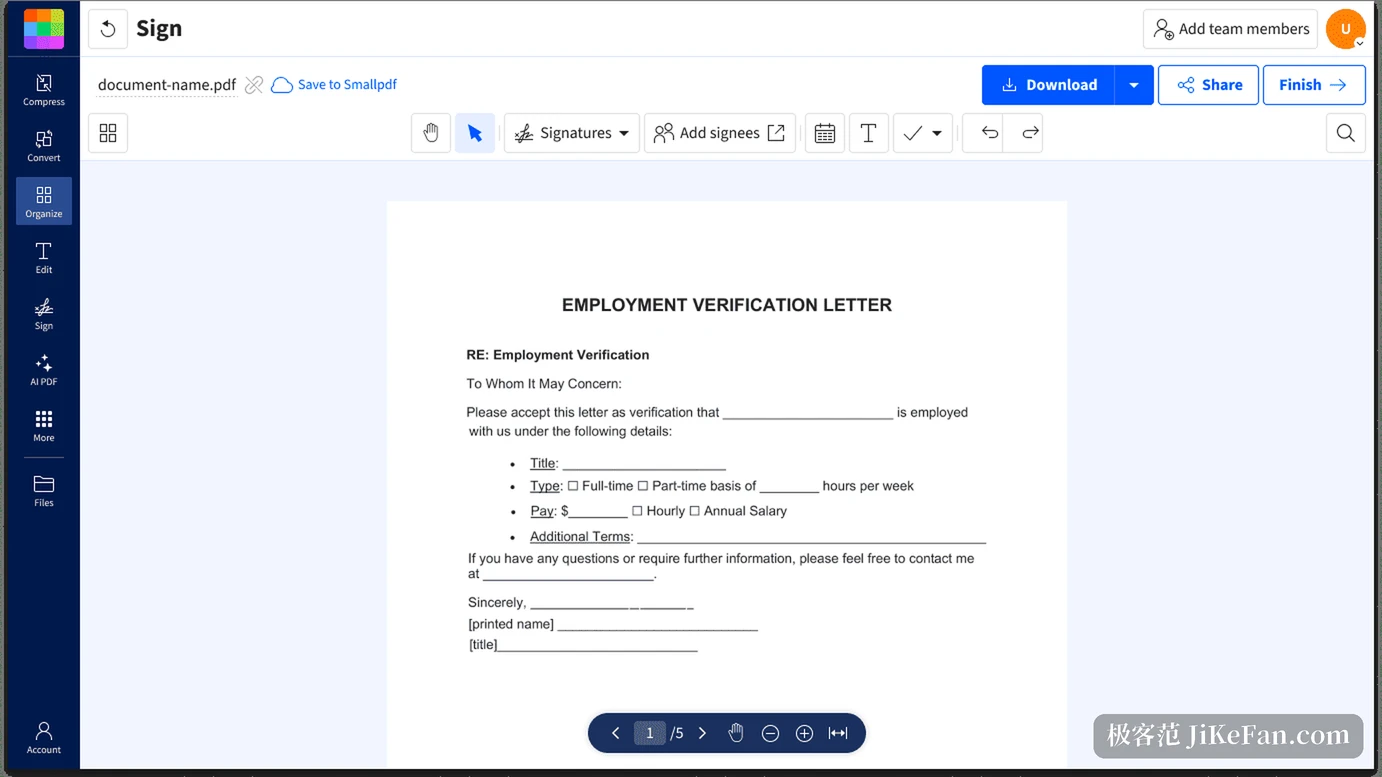
Task: Open Files in the sidebar
Action: point(44,491)
